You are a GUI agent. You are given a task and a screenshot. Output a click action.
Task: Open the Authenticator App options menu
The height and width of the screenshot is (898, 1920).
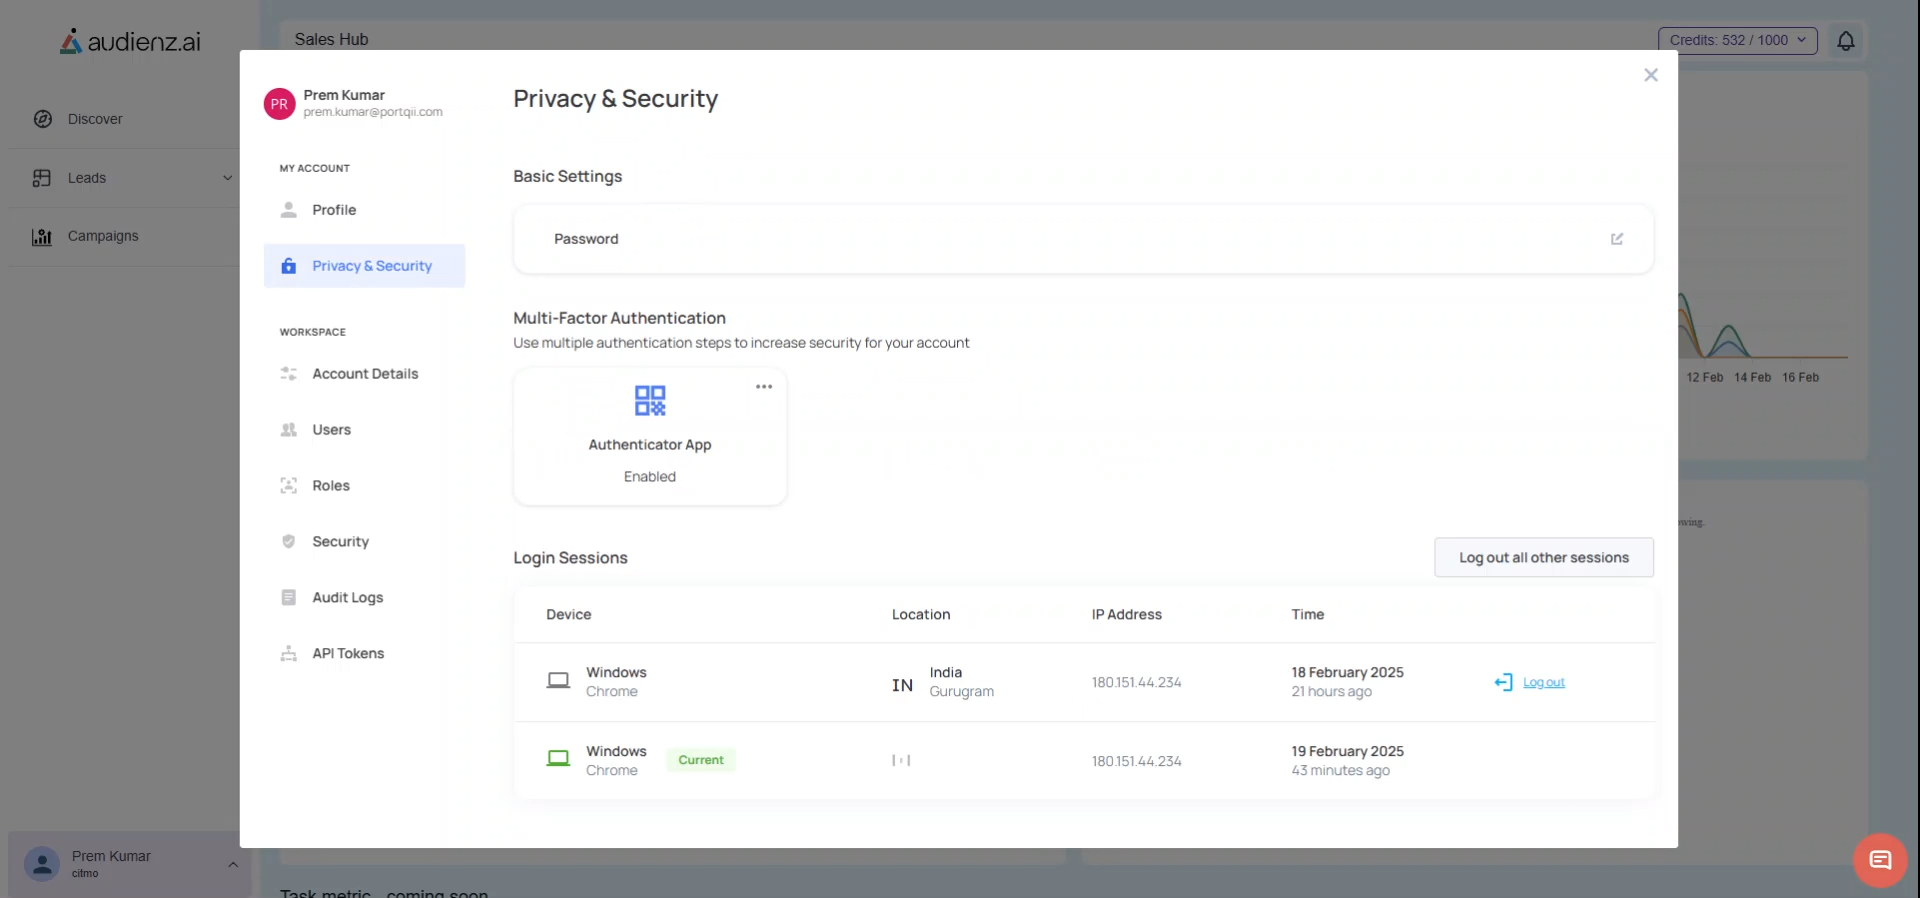(764, 387)
